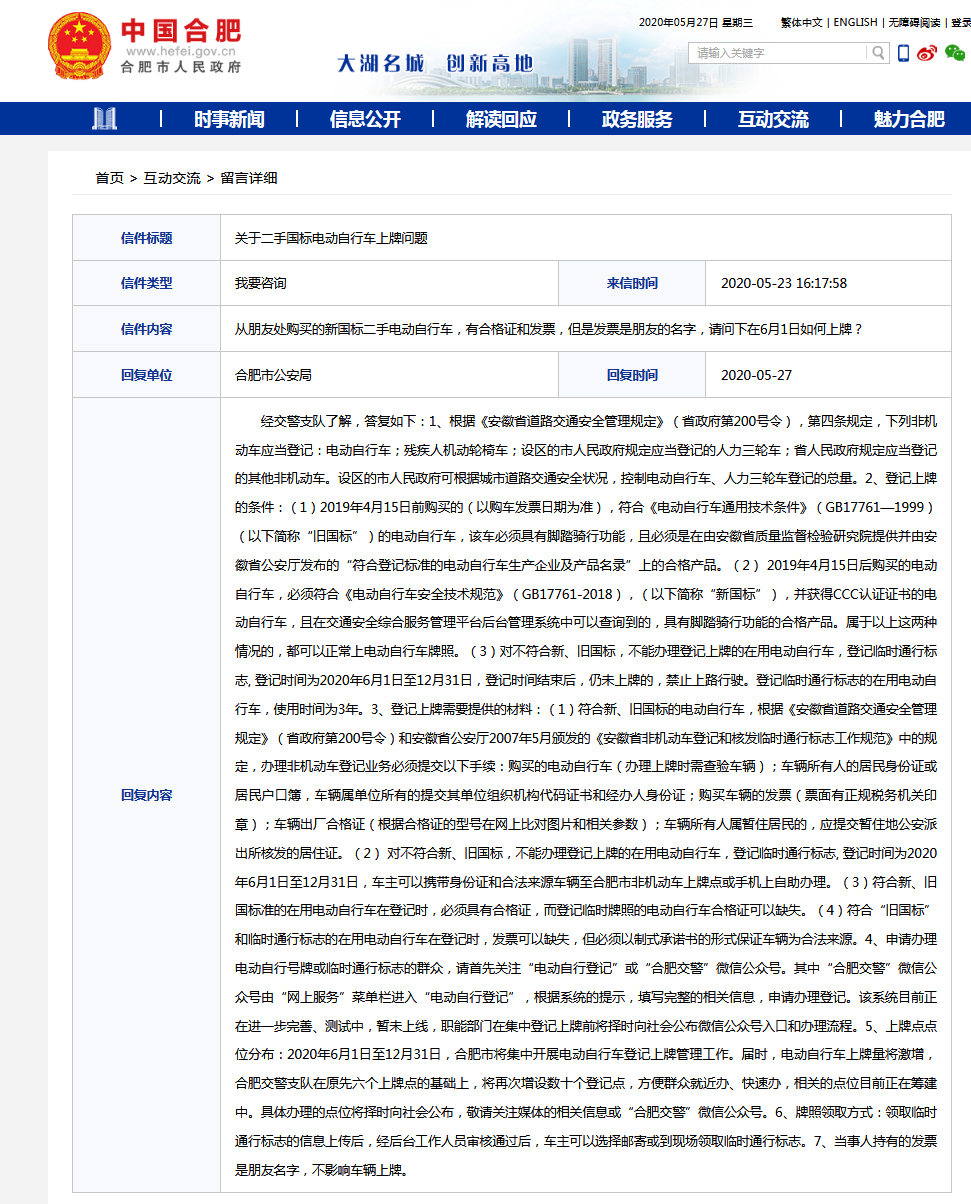Click the 回复内容 row header
Viewport: 971px width, 1204px height.
point(146,795)
